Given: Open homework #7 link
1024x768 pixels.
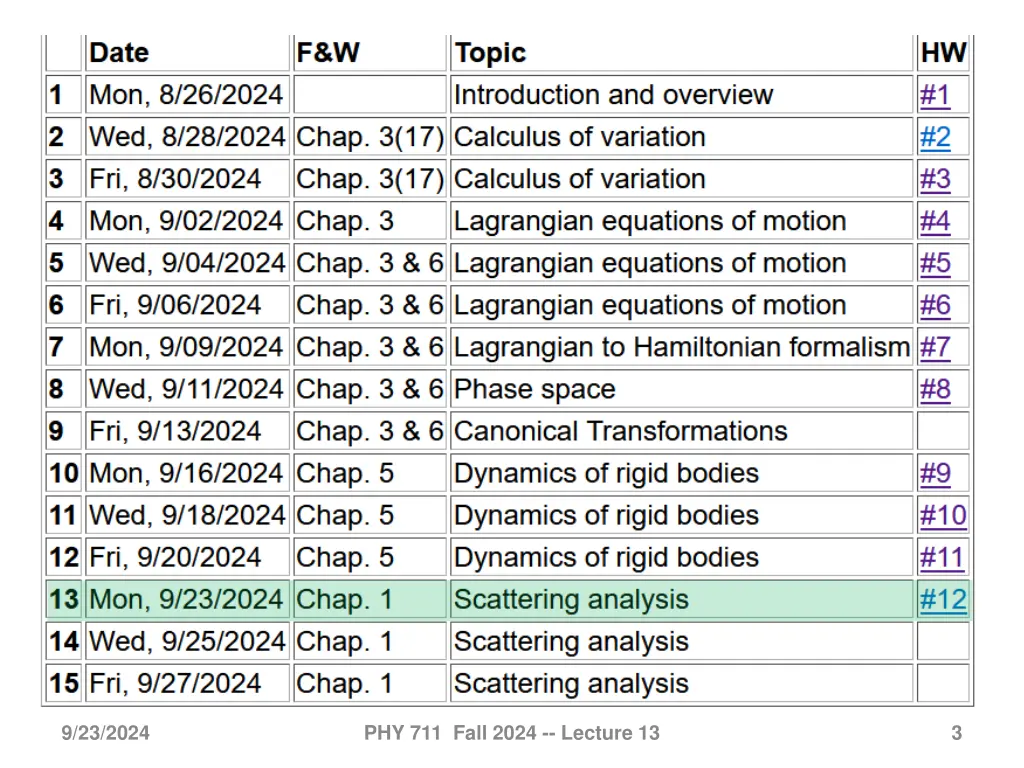Looking at the screenshot, I should tap(935, 347).
